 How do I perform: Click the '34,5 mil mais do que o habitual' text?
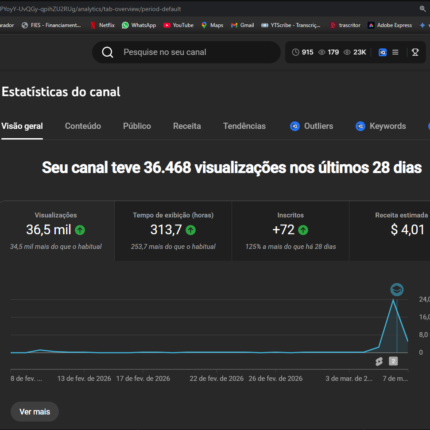(x=56, y=247)
